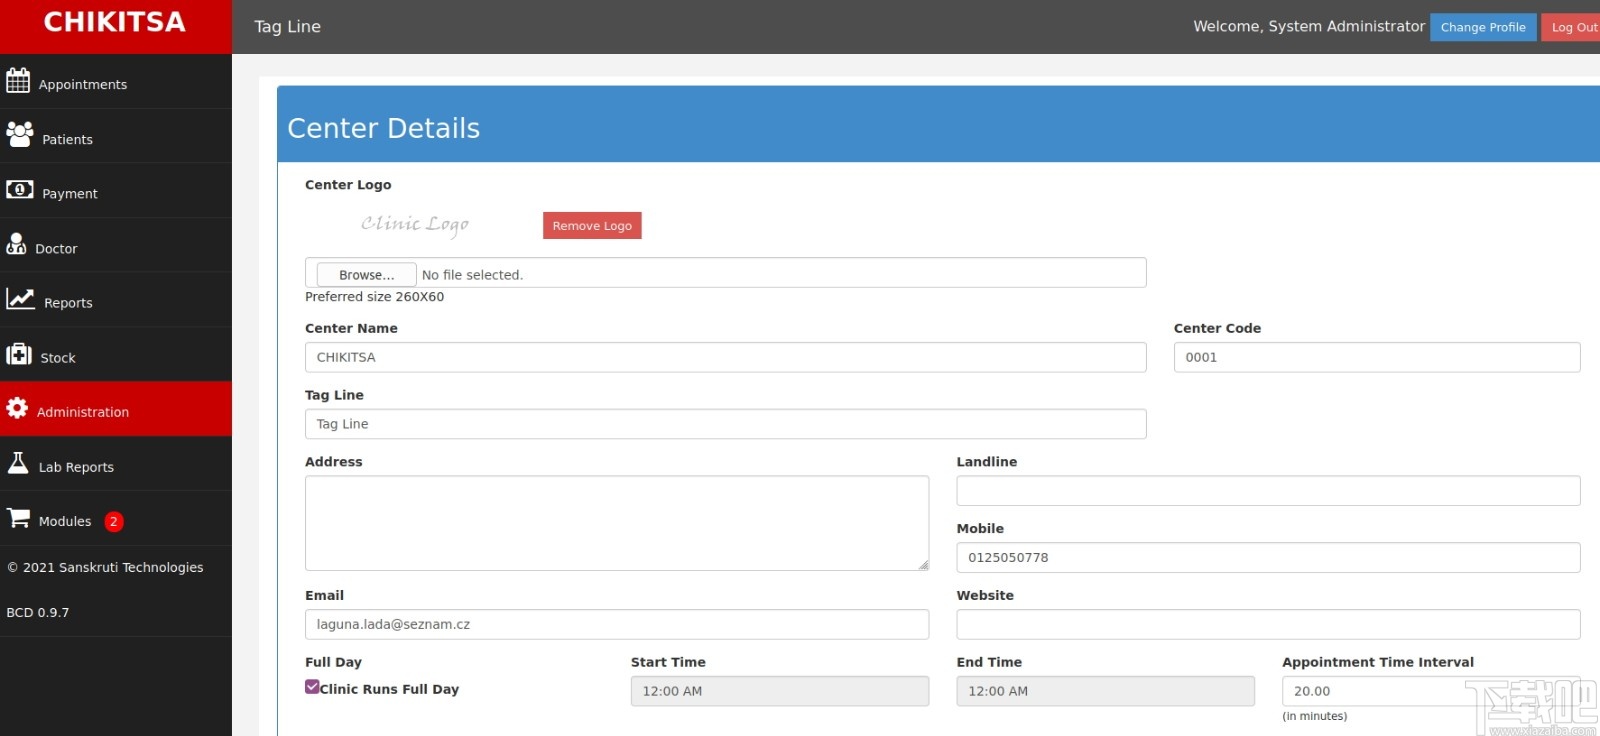
Task: Open the Modules menu
Action: tap(116, 519)
